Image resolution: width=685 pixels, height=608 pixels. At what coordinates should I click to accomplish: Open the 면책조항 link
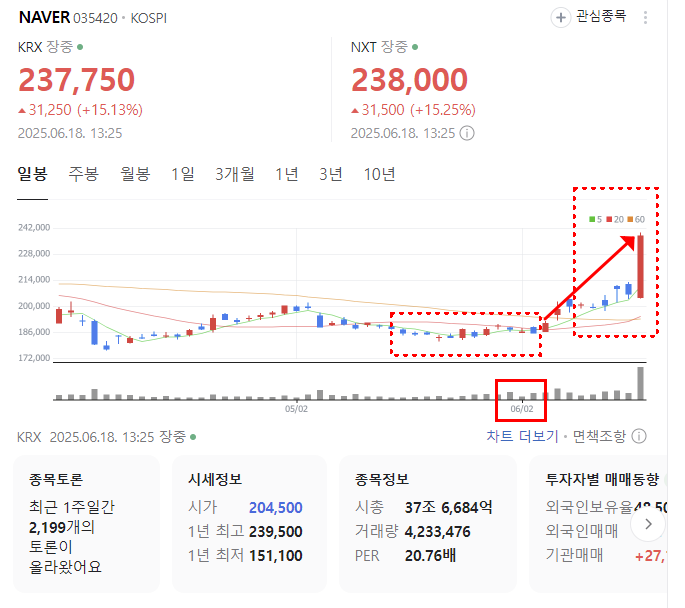pyautogui.click(x=599, y=436)
